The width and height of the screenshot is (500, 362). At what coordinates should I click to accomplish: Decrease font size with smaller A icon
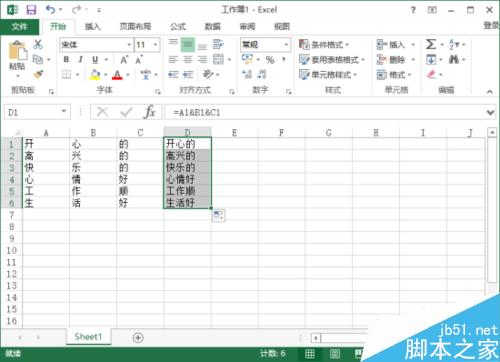pyautogui.click(x=139, y=60)
